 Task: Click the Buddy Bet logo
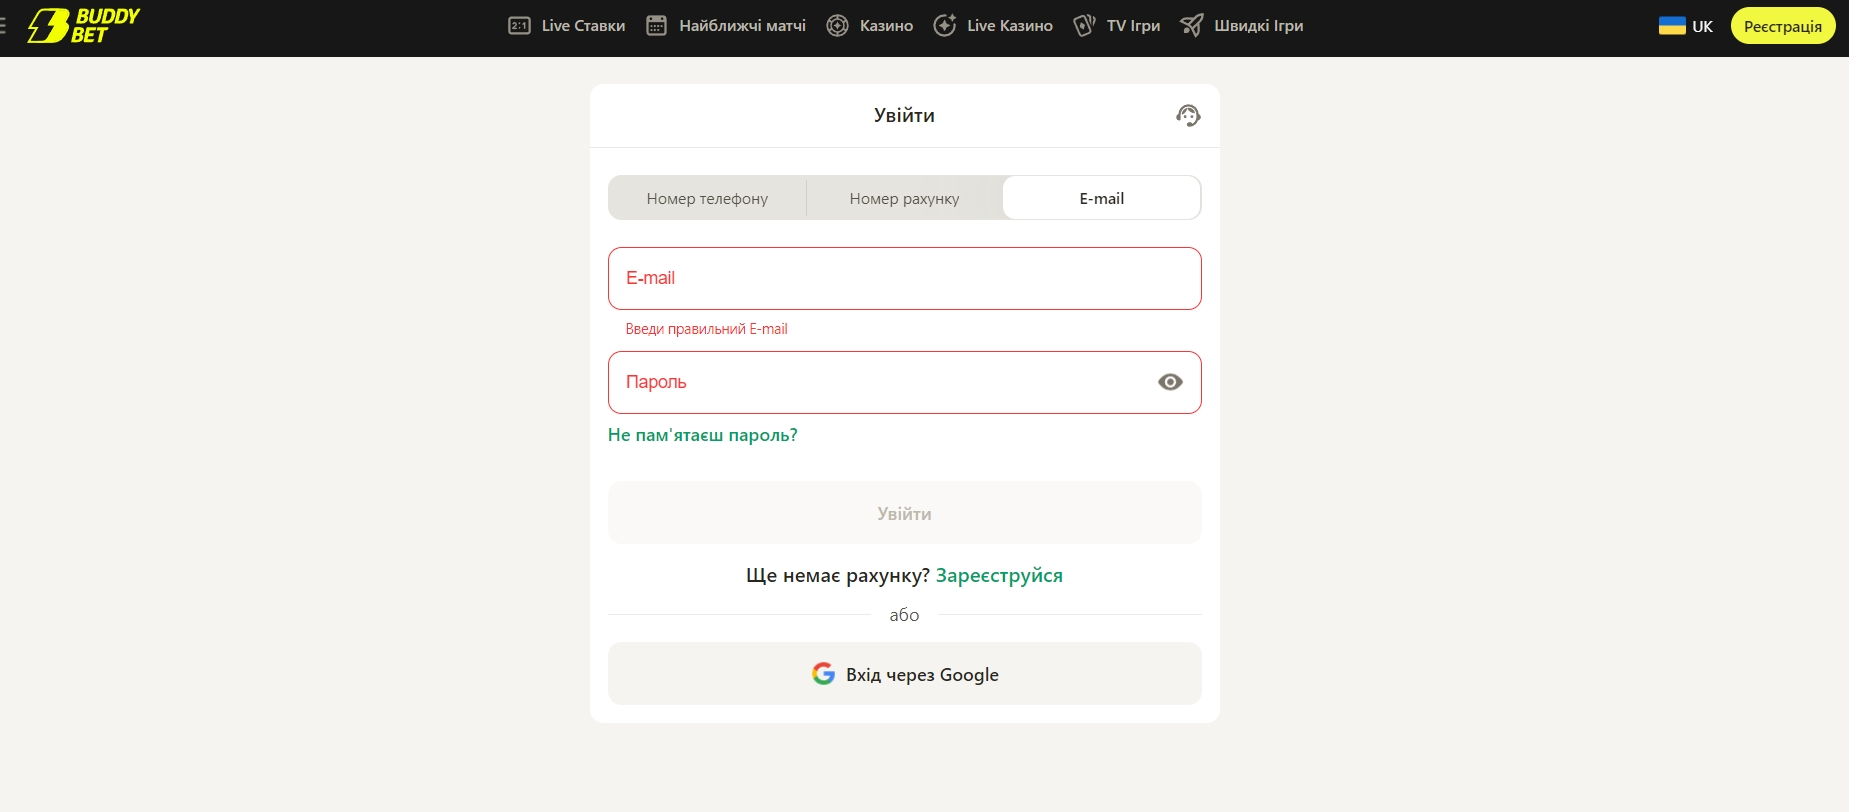point(84,26)
